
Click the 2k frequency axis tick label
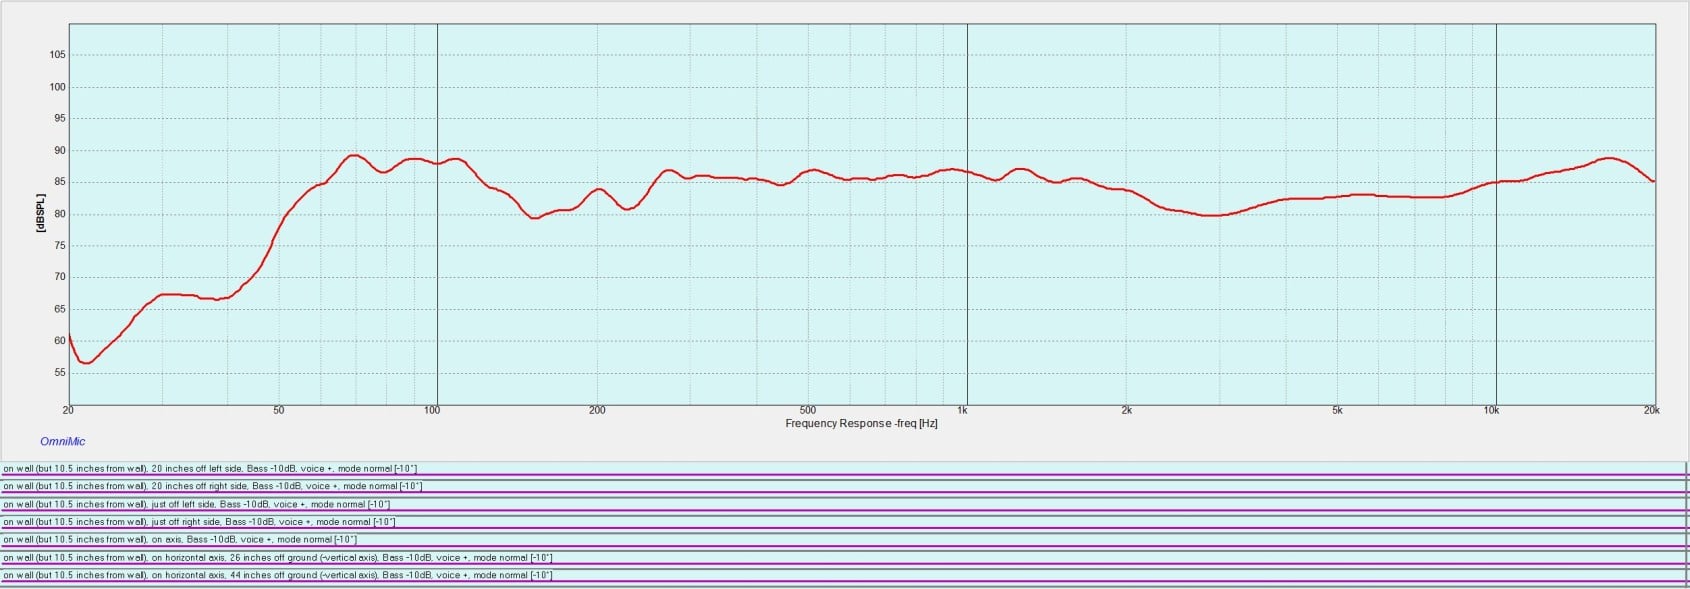(1126, 410)
